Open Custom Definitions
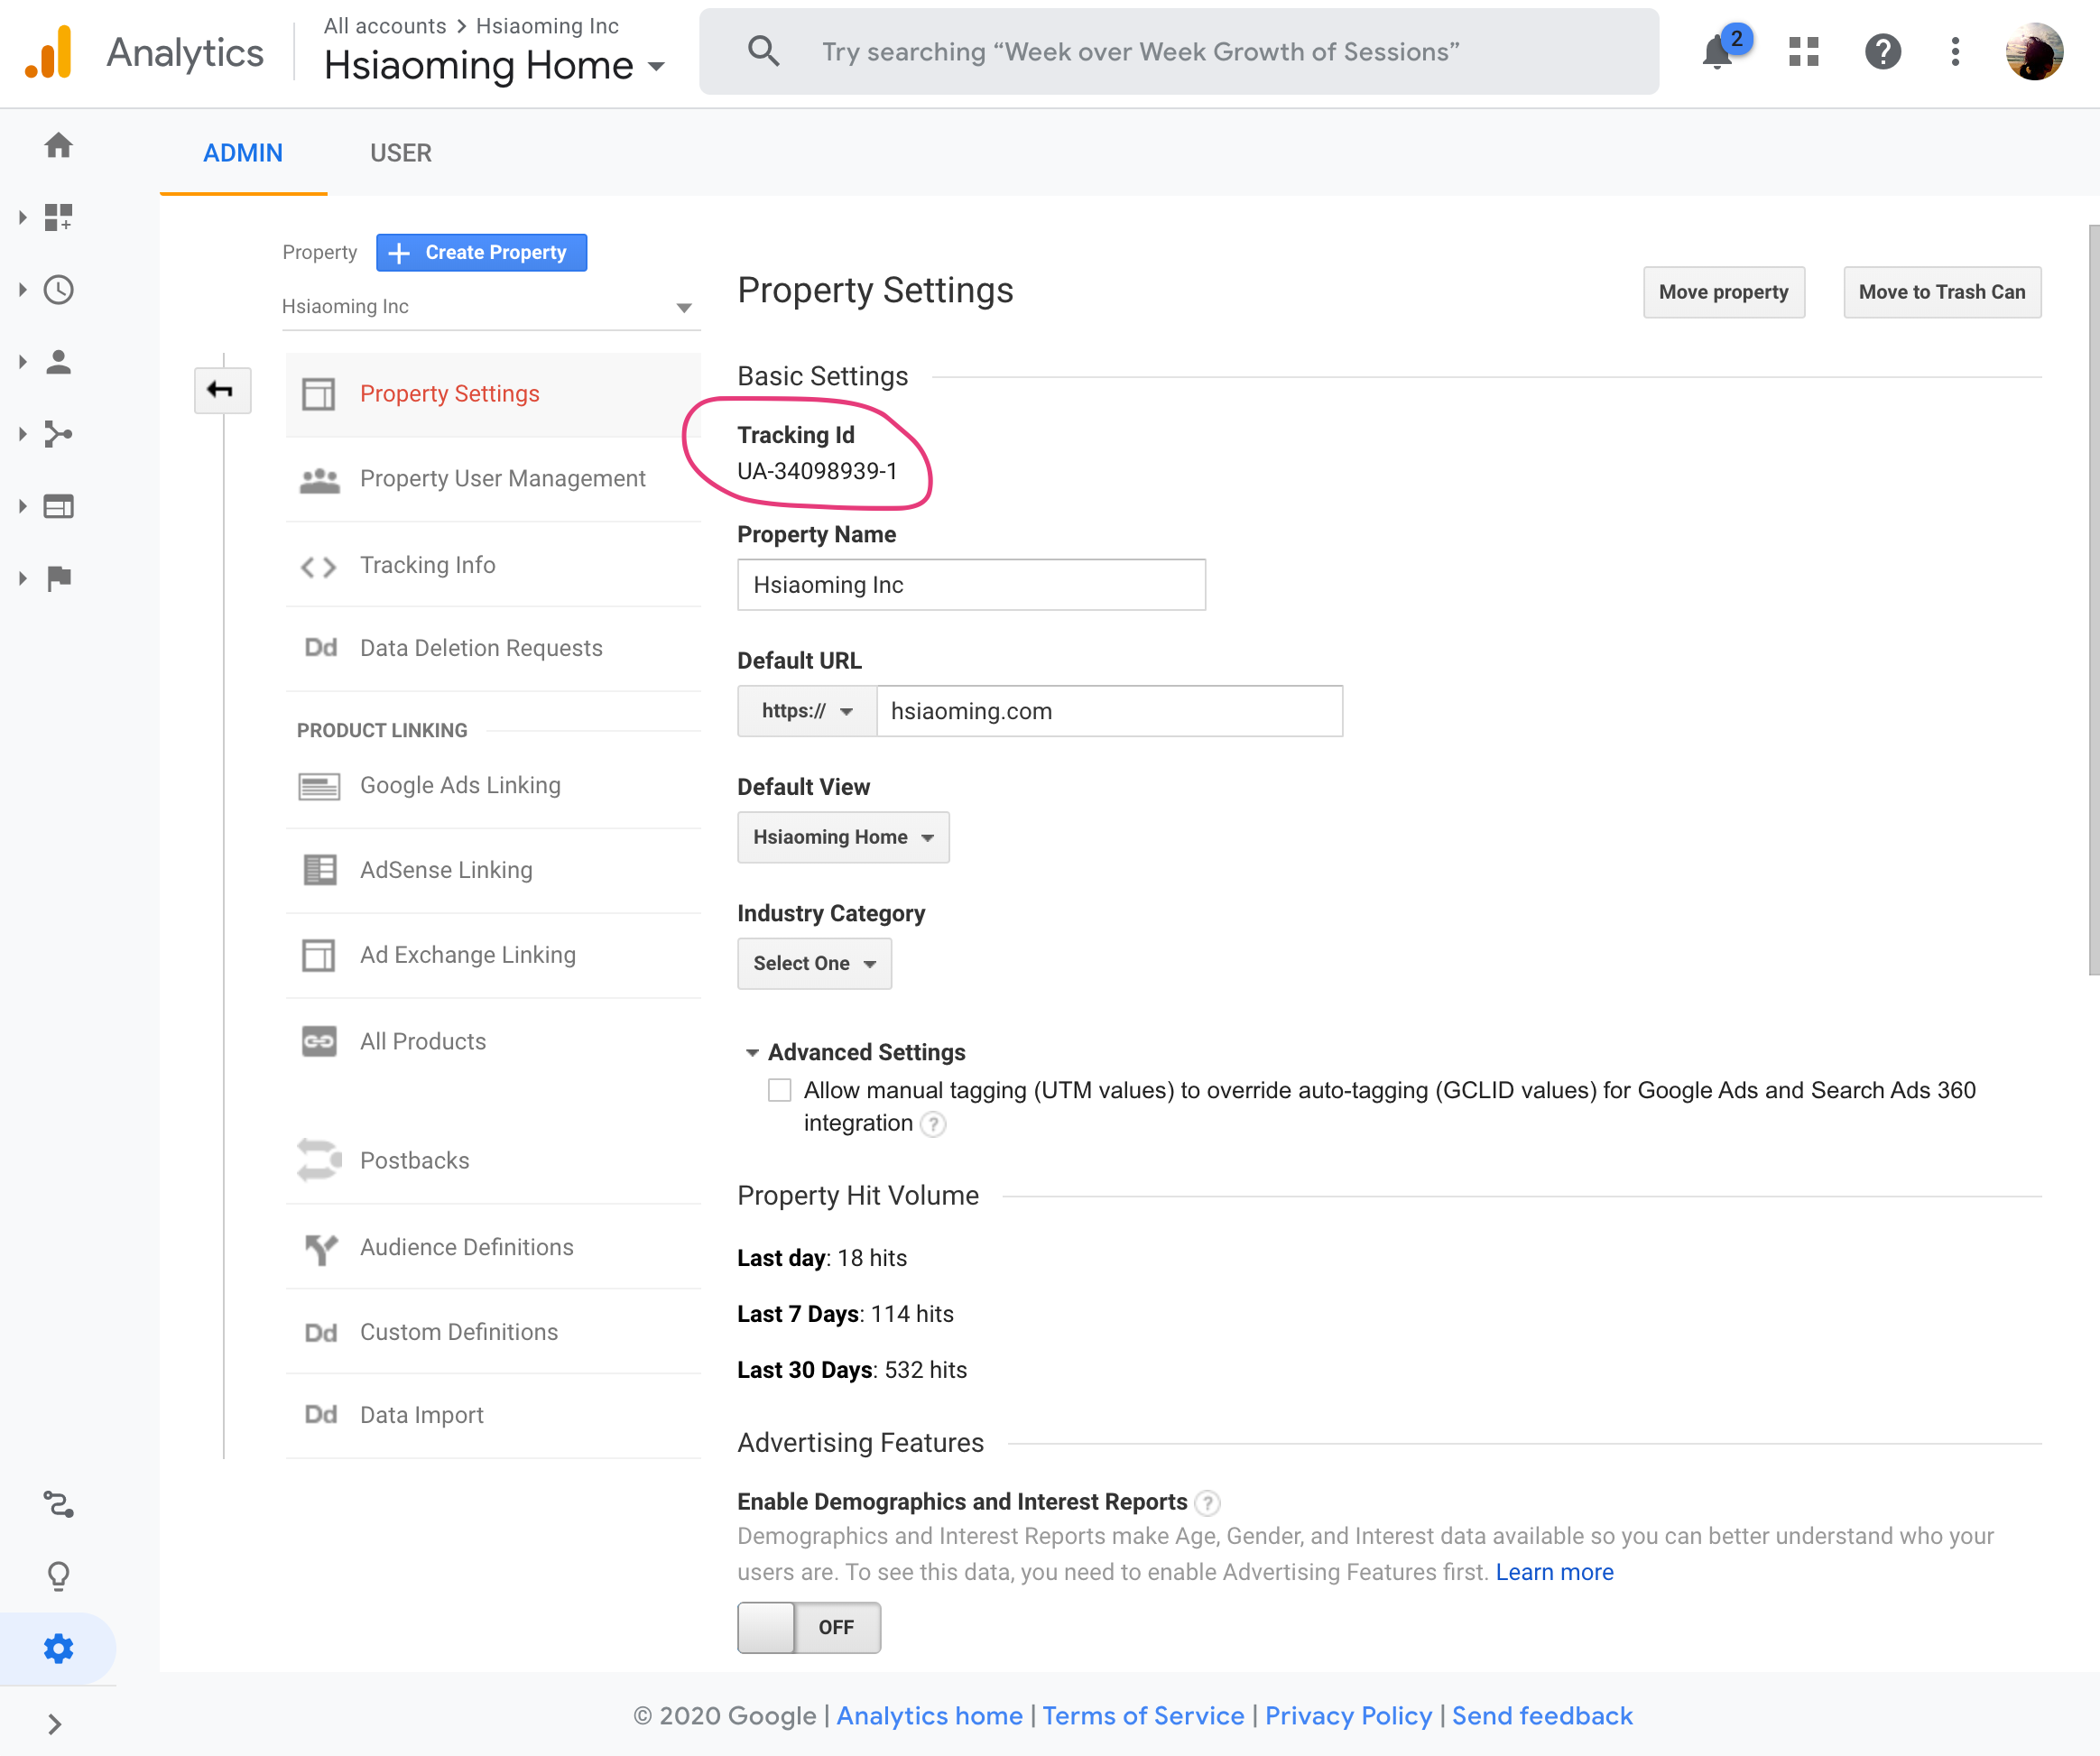 (493, 1332)
